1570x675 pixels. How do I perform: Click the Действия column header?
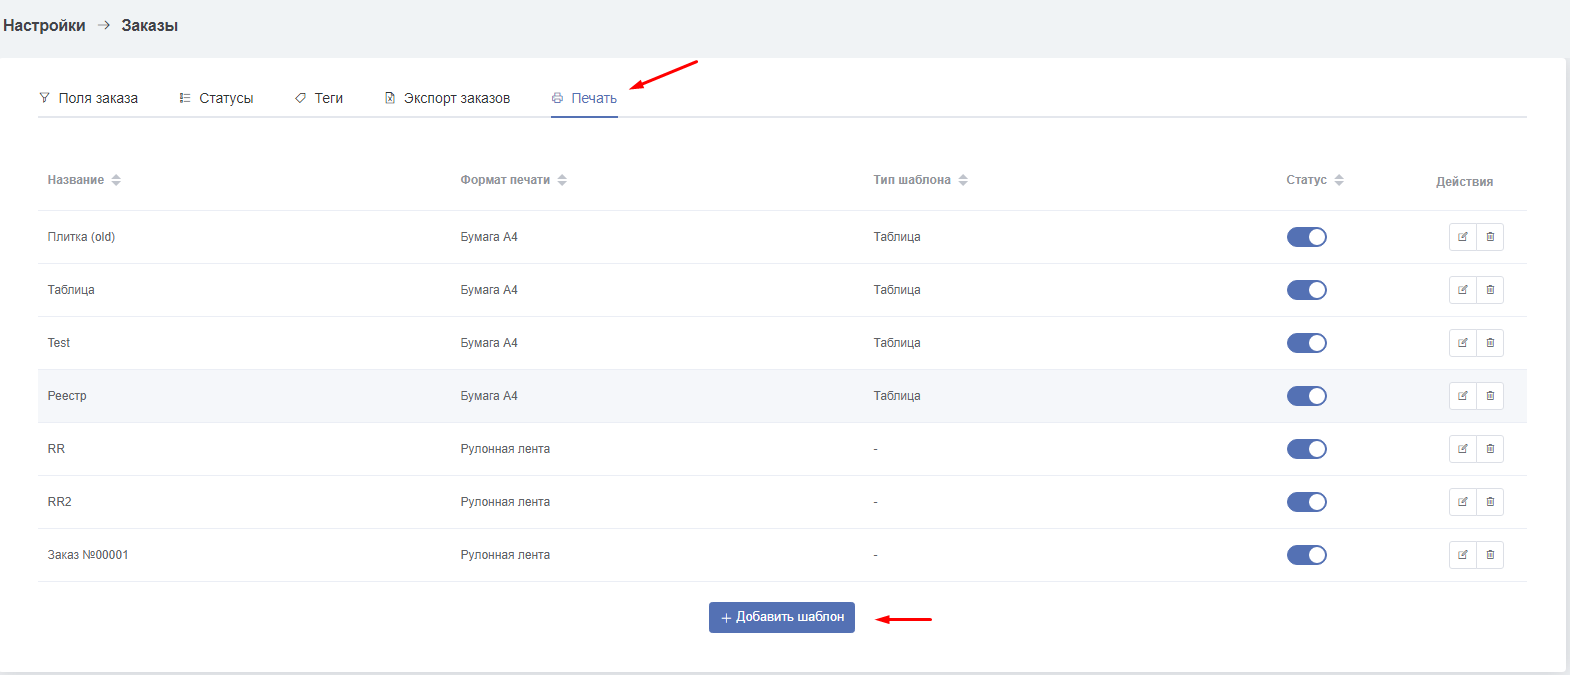(x=1464, y=182)
